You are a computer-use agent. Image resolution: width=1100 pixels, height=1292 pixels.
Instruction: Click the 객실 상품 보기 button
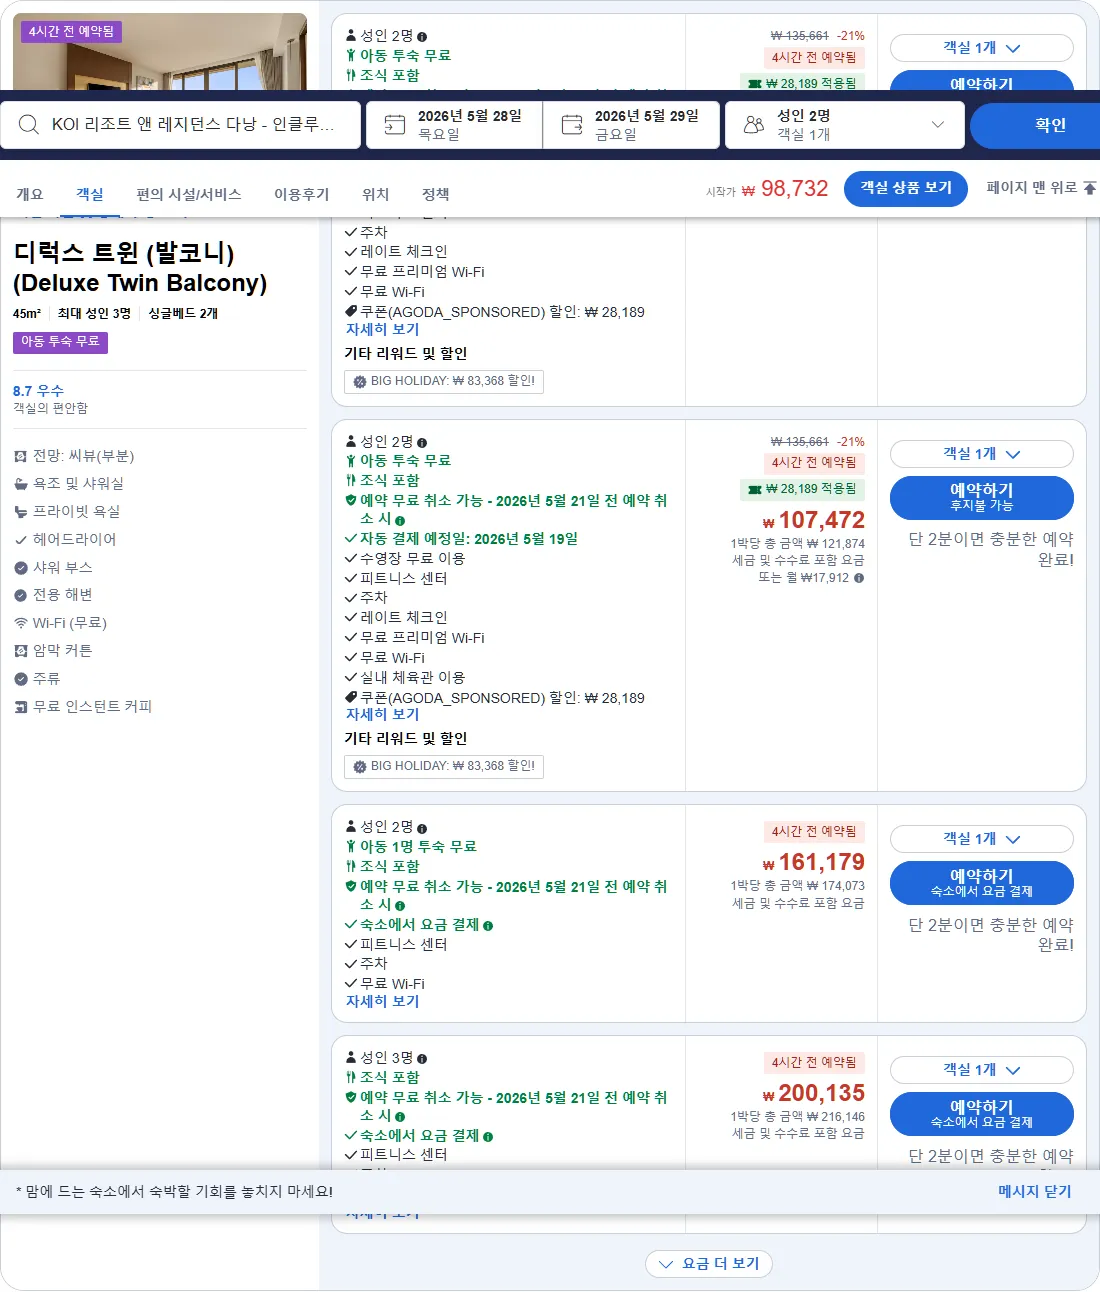(x=906, y=188)
